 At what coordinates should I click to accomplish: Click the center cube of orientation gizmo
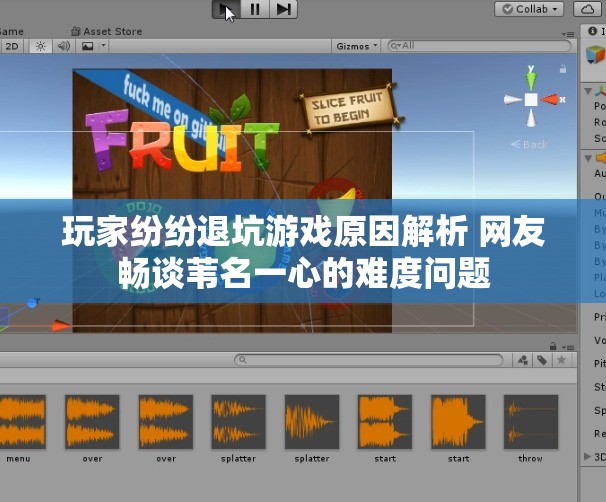[x=531, y=100]
